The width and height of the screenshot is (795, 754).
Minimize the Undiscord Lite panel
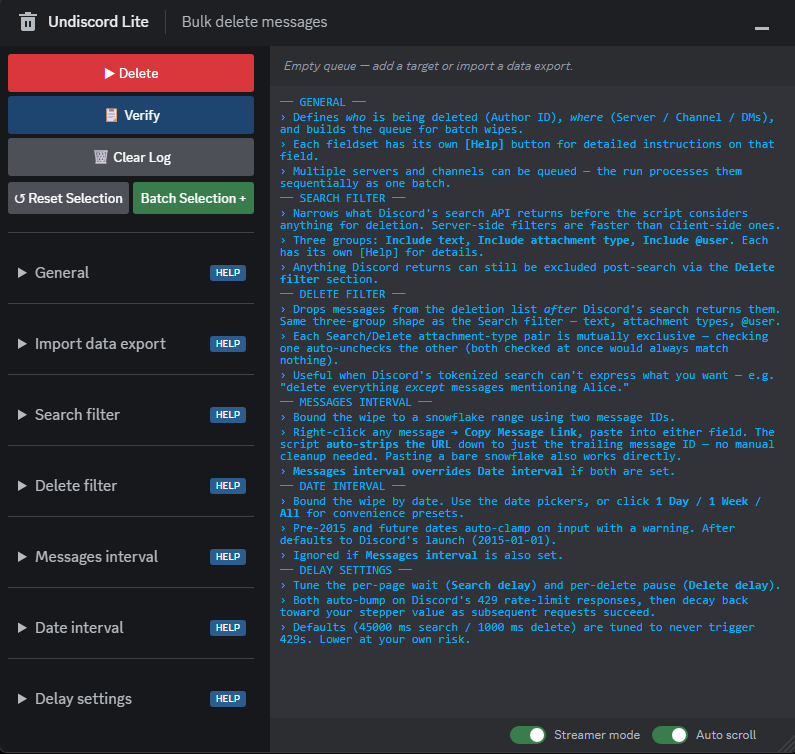762,28
